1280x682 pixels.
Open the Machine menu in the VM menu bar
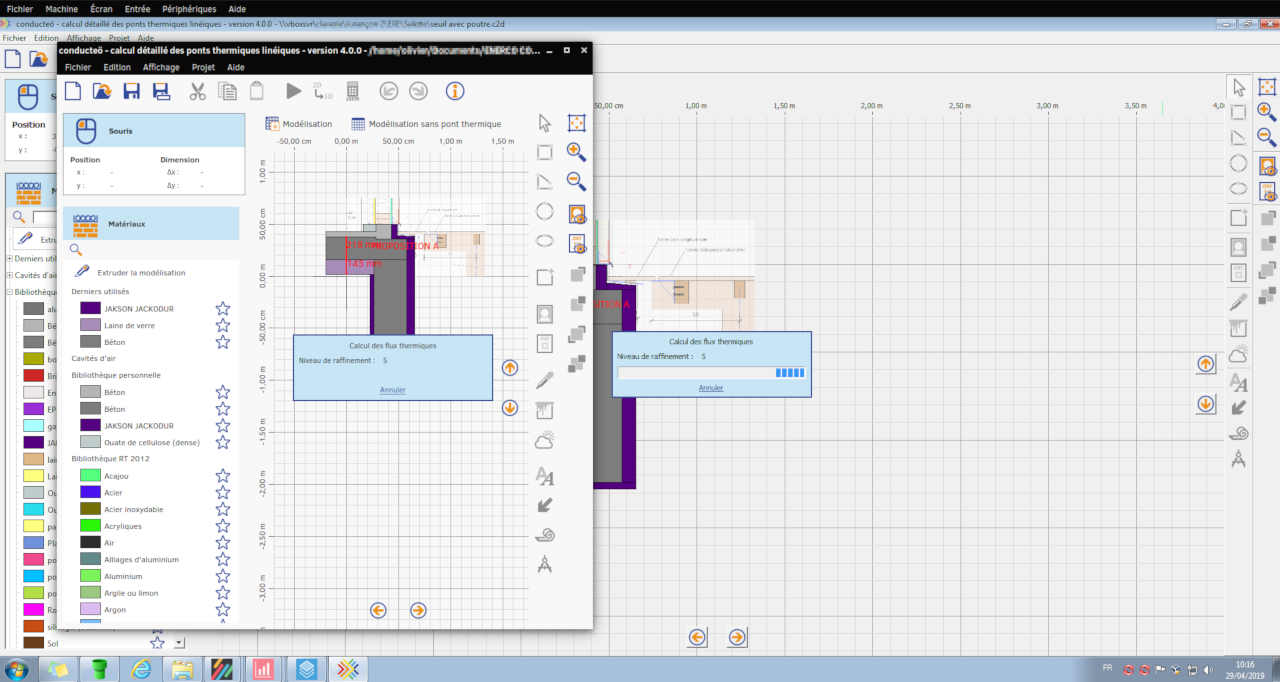pos(61,8)
